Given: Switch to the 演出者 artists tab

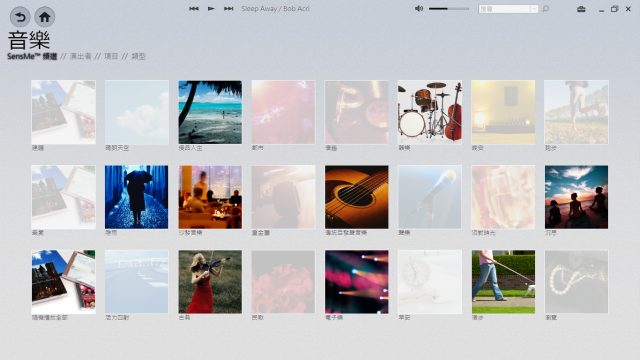Looking at the screenshot, I should point(80,56).
